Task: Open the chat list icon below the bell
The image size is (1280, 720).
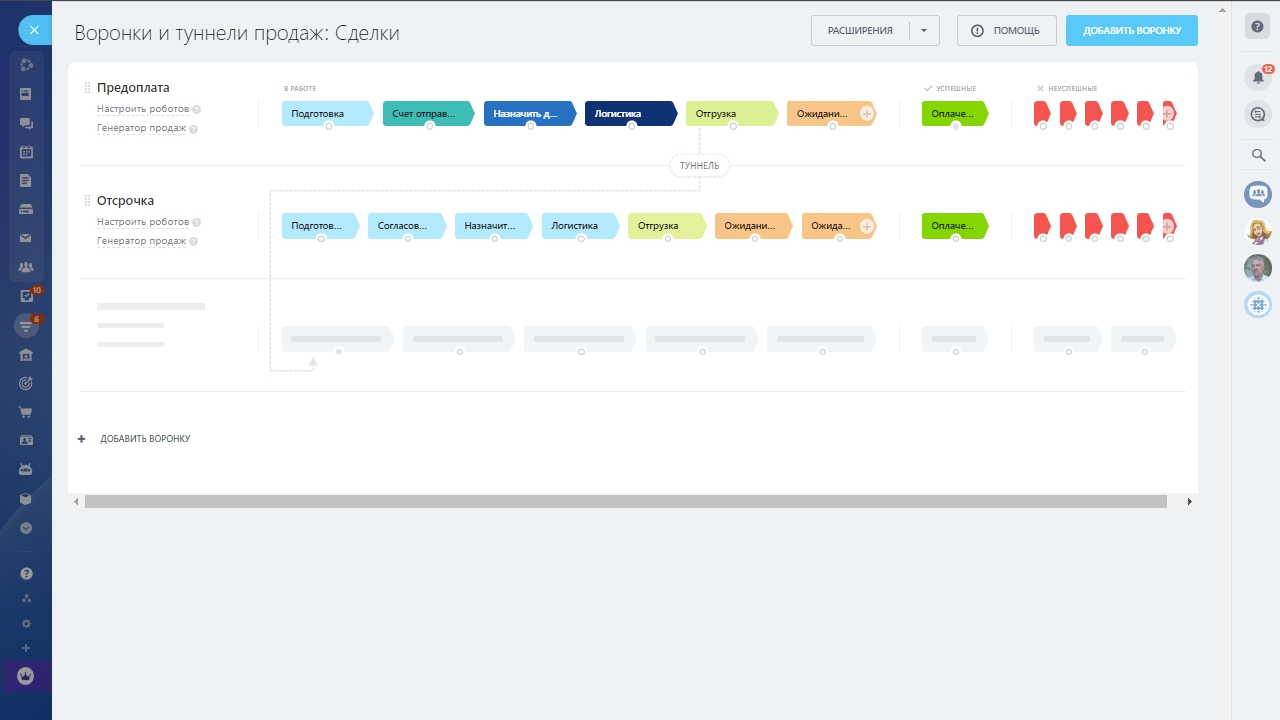Action: (x=1258, y=114)
